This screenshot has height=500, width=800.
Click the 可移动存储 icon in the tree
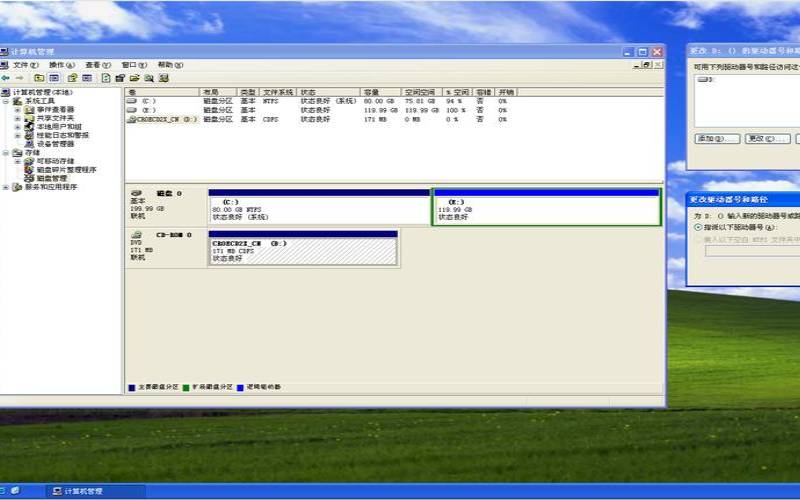[x=30, y=161]
